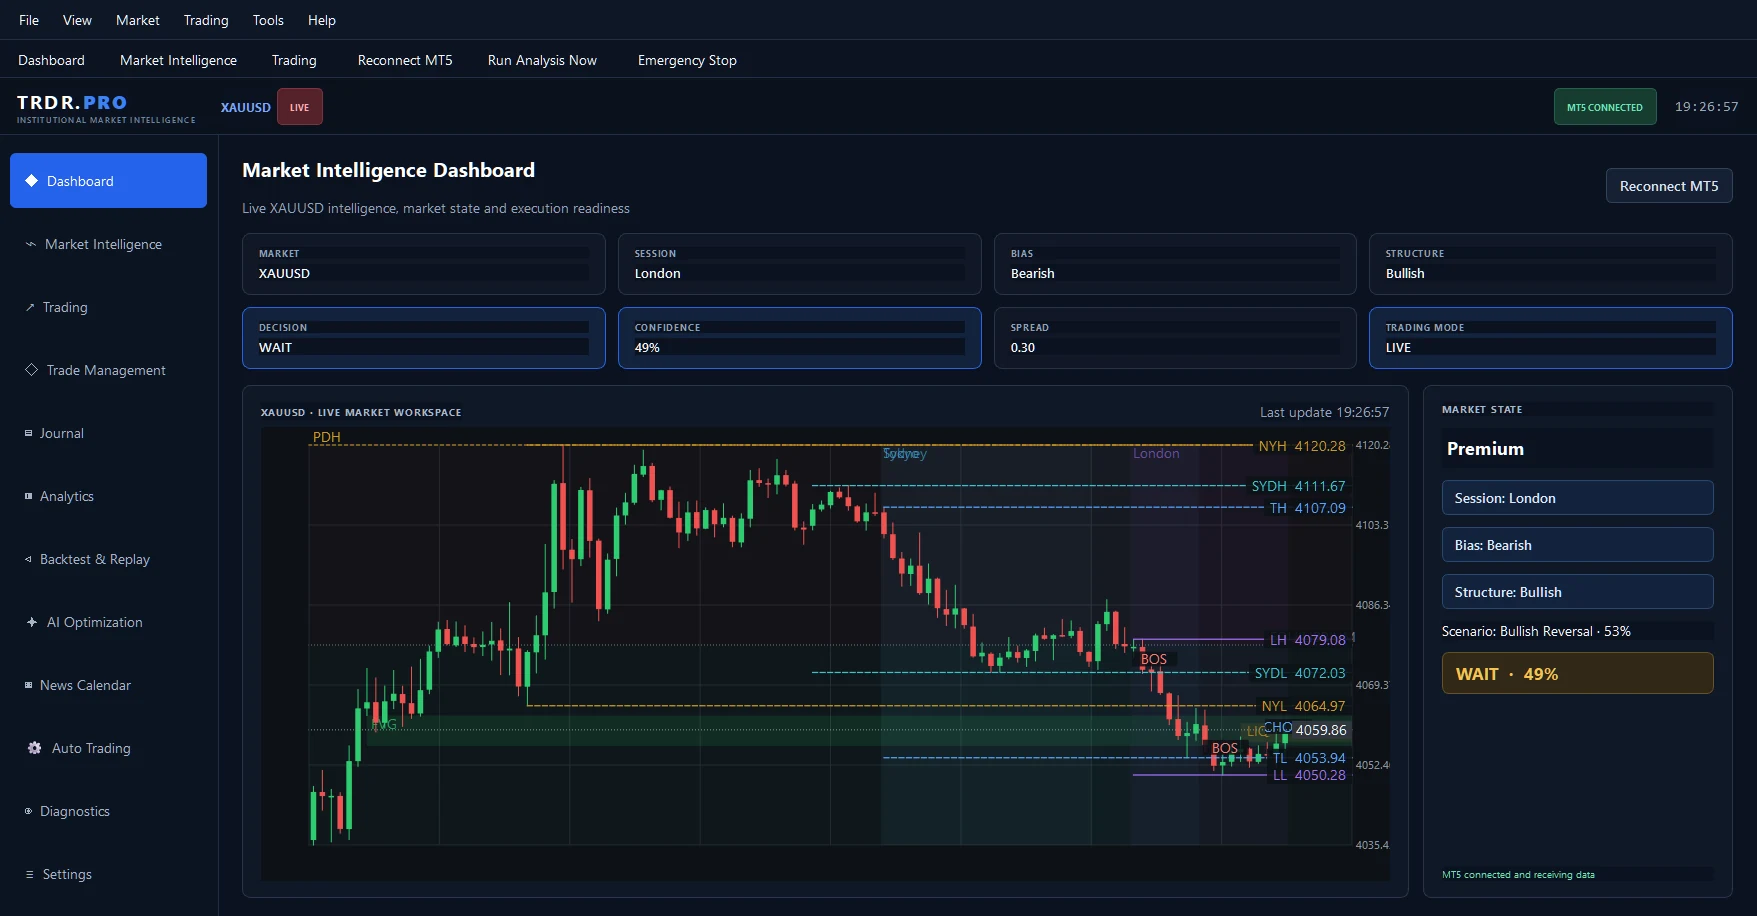Click the WAIT · 49% decision box
This screenshot has height=916, width=1757.
1577,673
